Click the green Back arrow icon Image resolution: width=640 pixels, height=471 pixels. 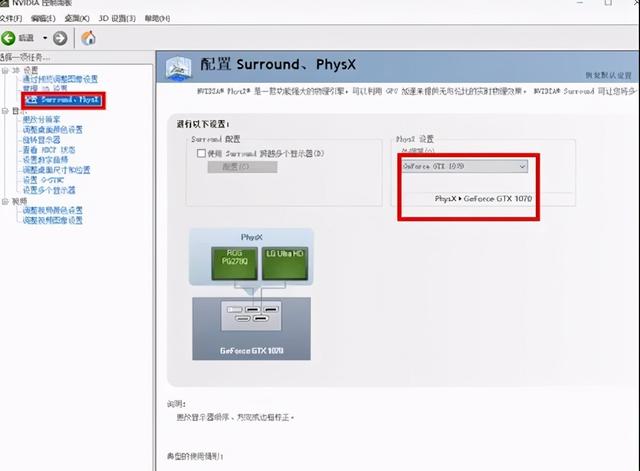pos(8,38)
